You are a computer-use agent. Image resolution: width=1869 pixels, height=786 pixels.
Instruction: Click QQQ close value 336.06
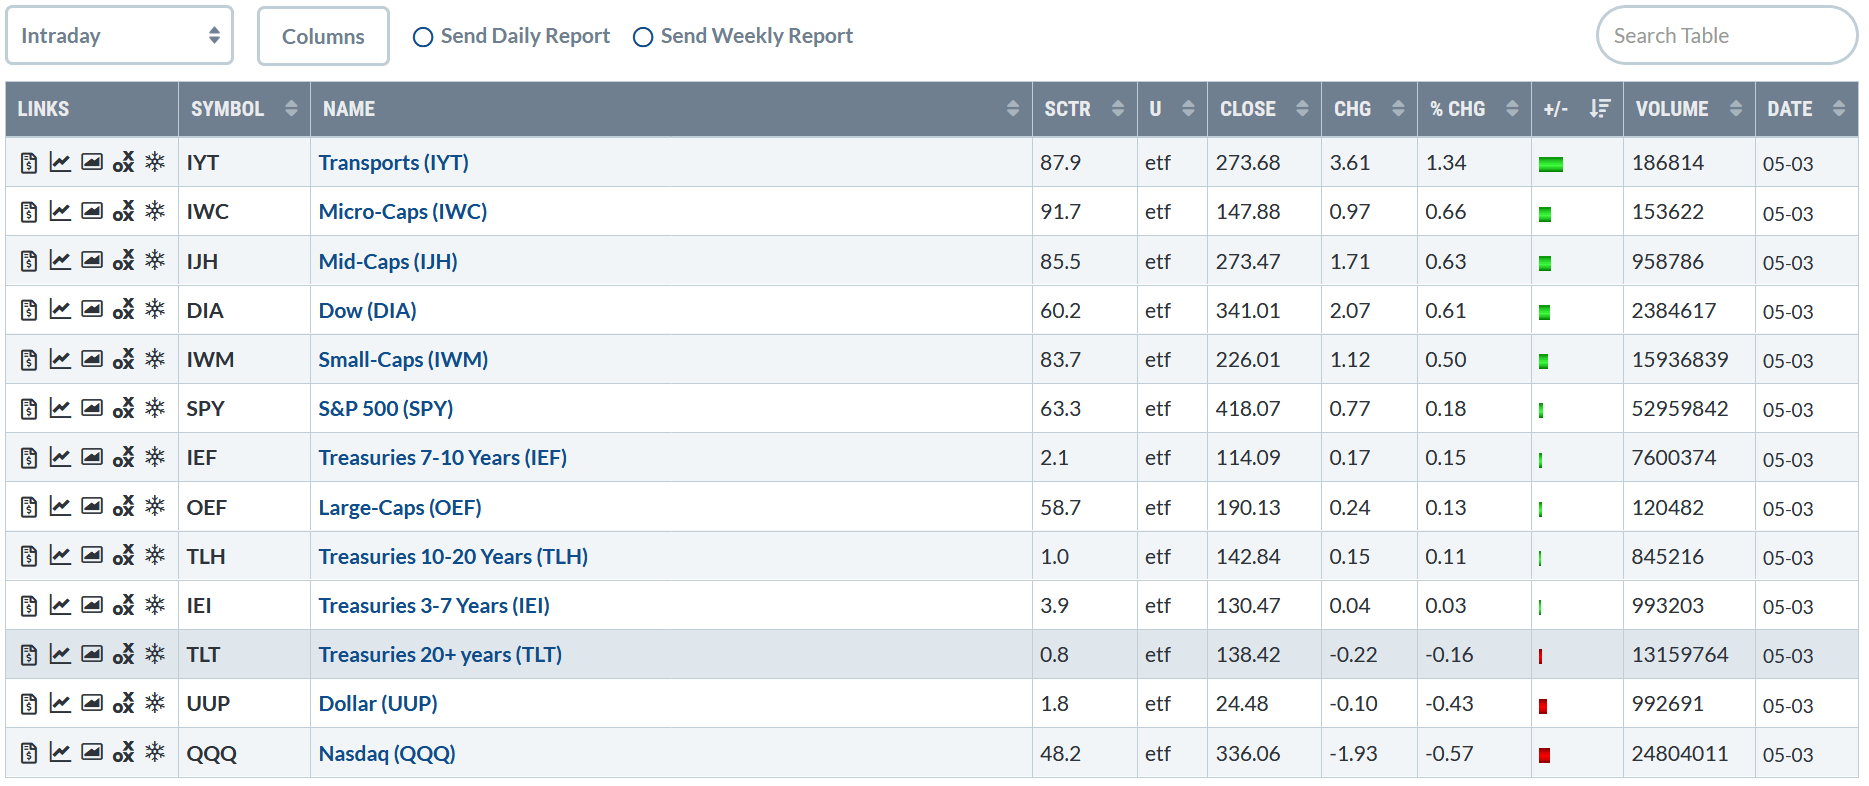[x=1248, y=753]
